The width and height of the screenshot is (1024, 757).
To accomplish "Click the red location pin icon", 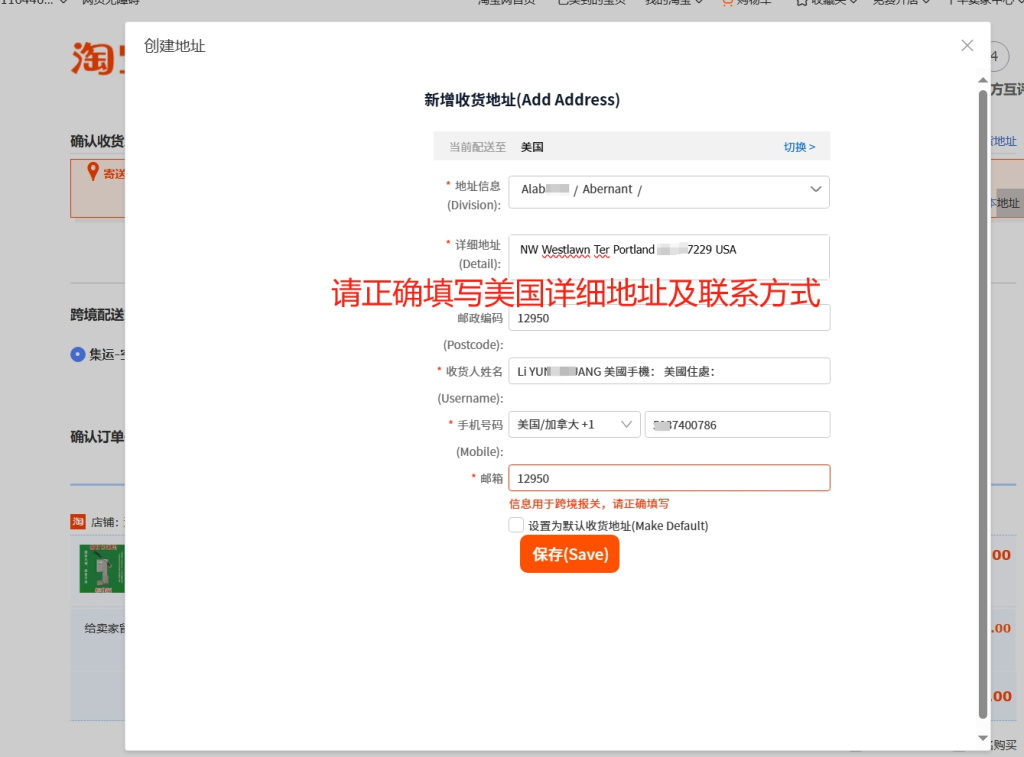I will (x=93, y=172).
